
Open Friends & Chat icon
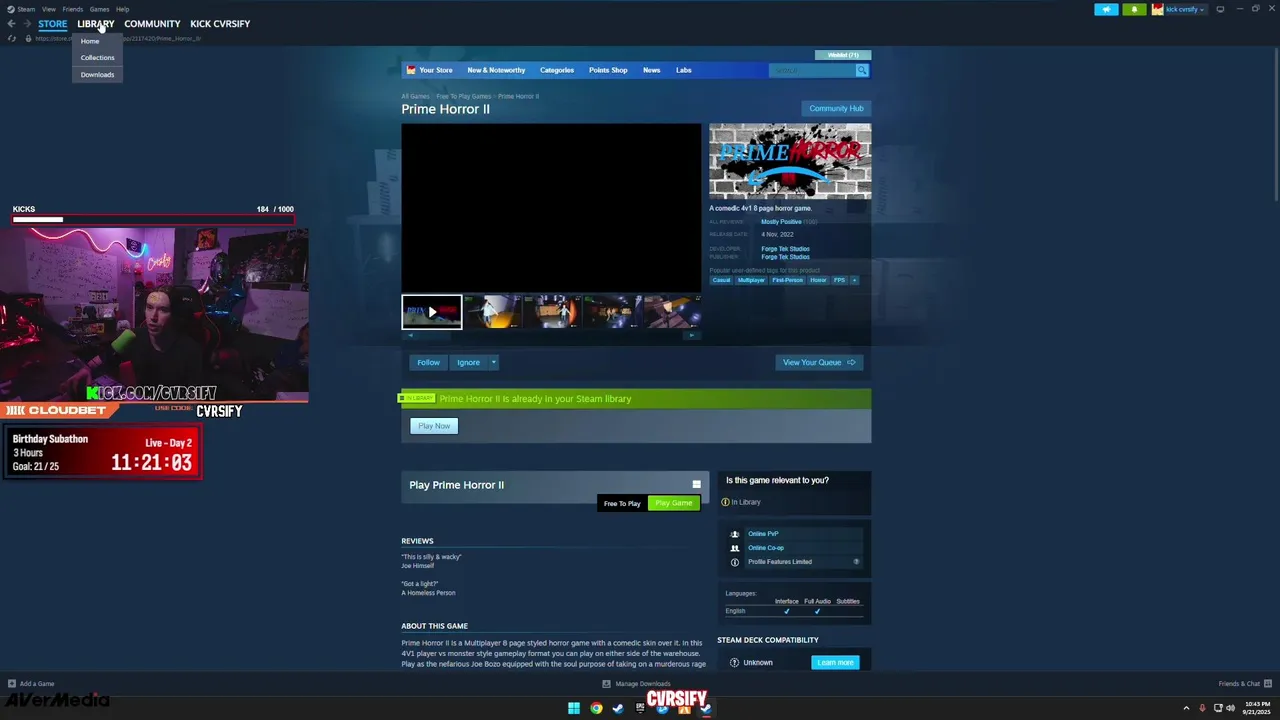pos(1268,684)
